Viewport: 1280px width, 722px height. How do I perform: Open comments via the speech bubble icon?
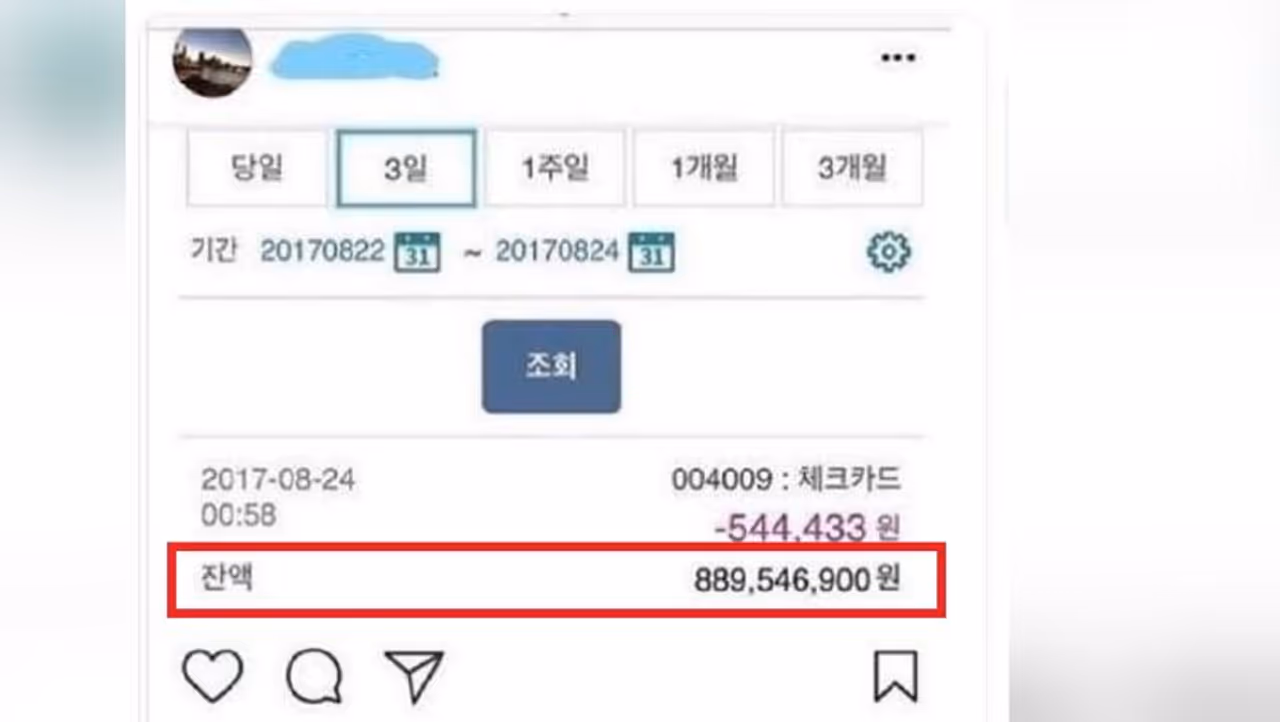[x=314, y=677]
